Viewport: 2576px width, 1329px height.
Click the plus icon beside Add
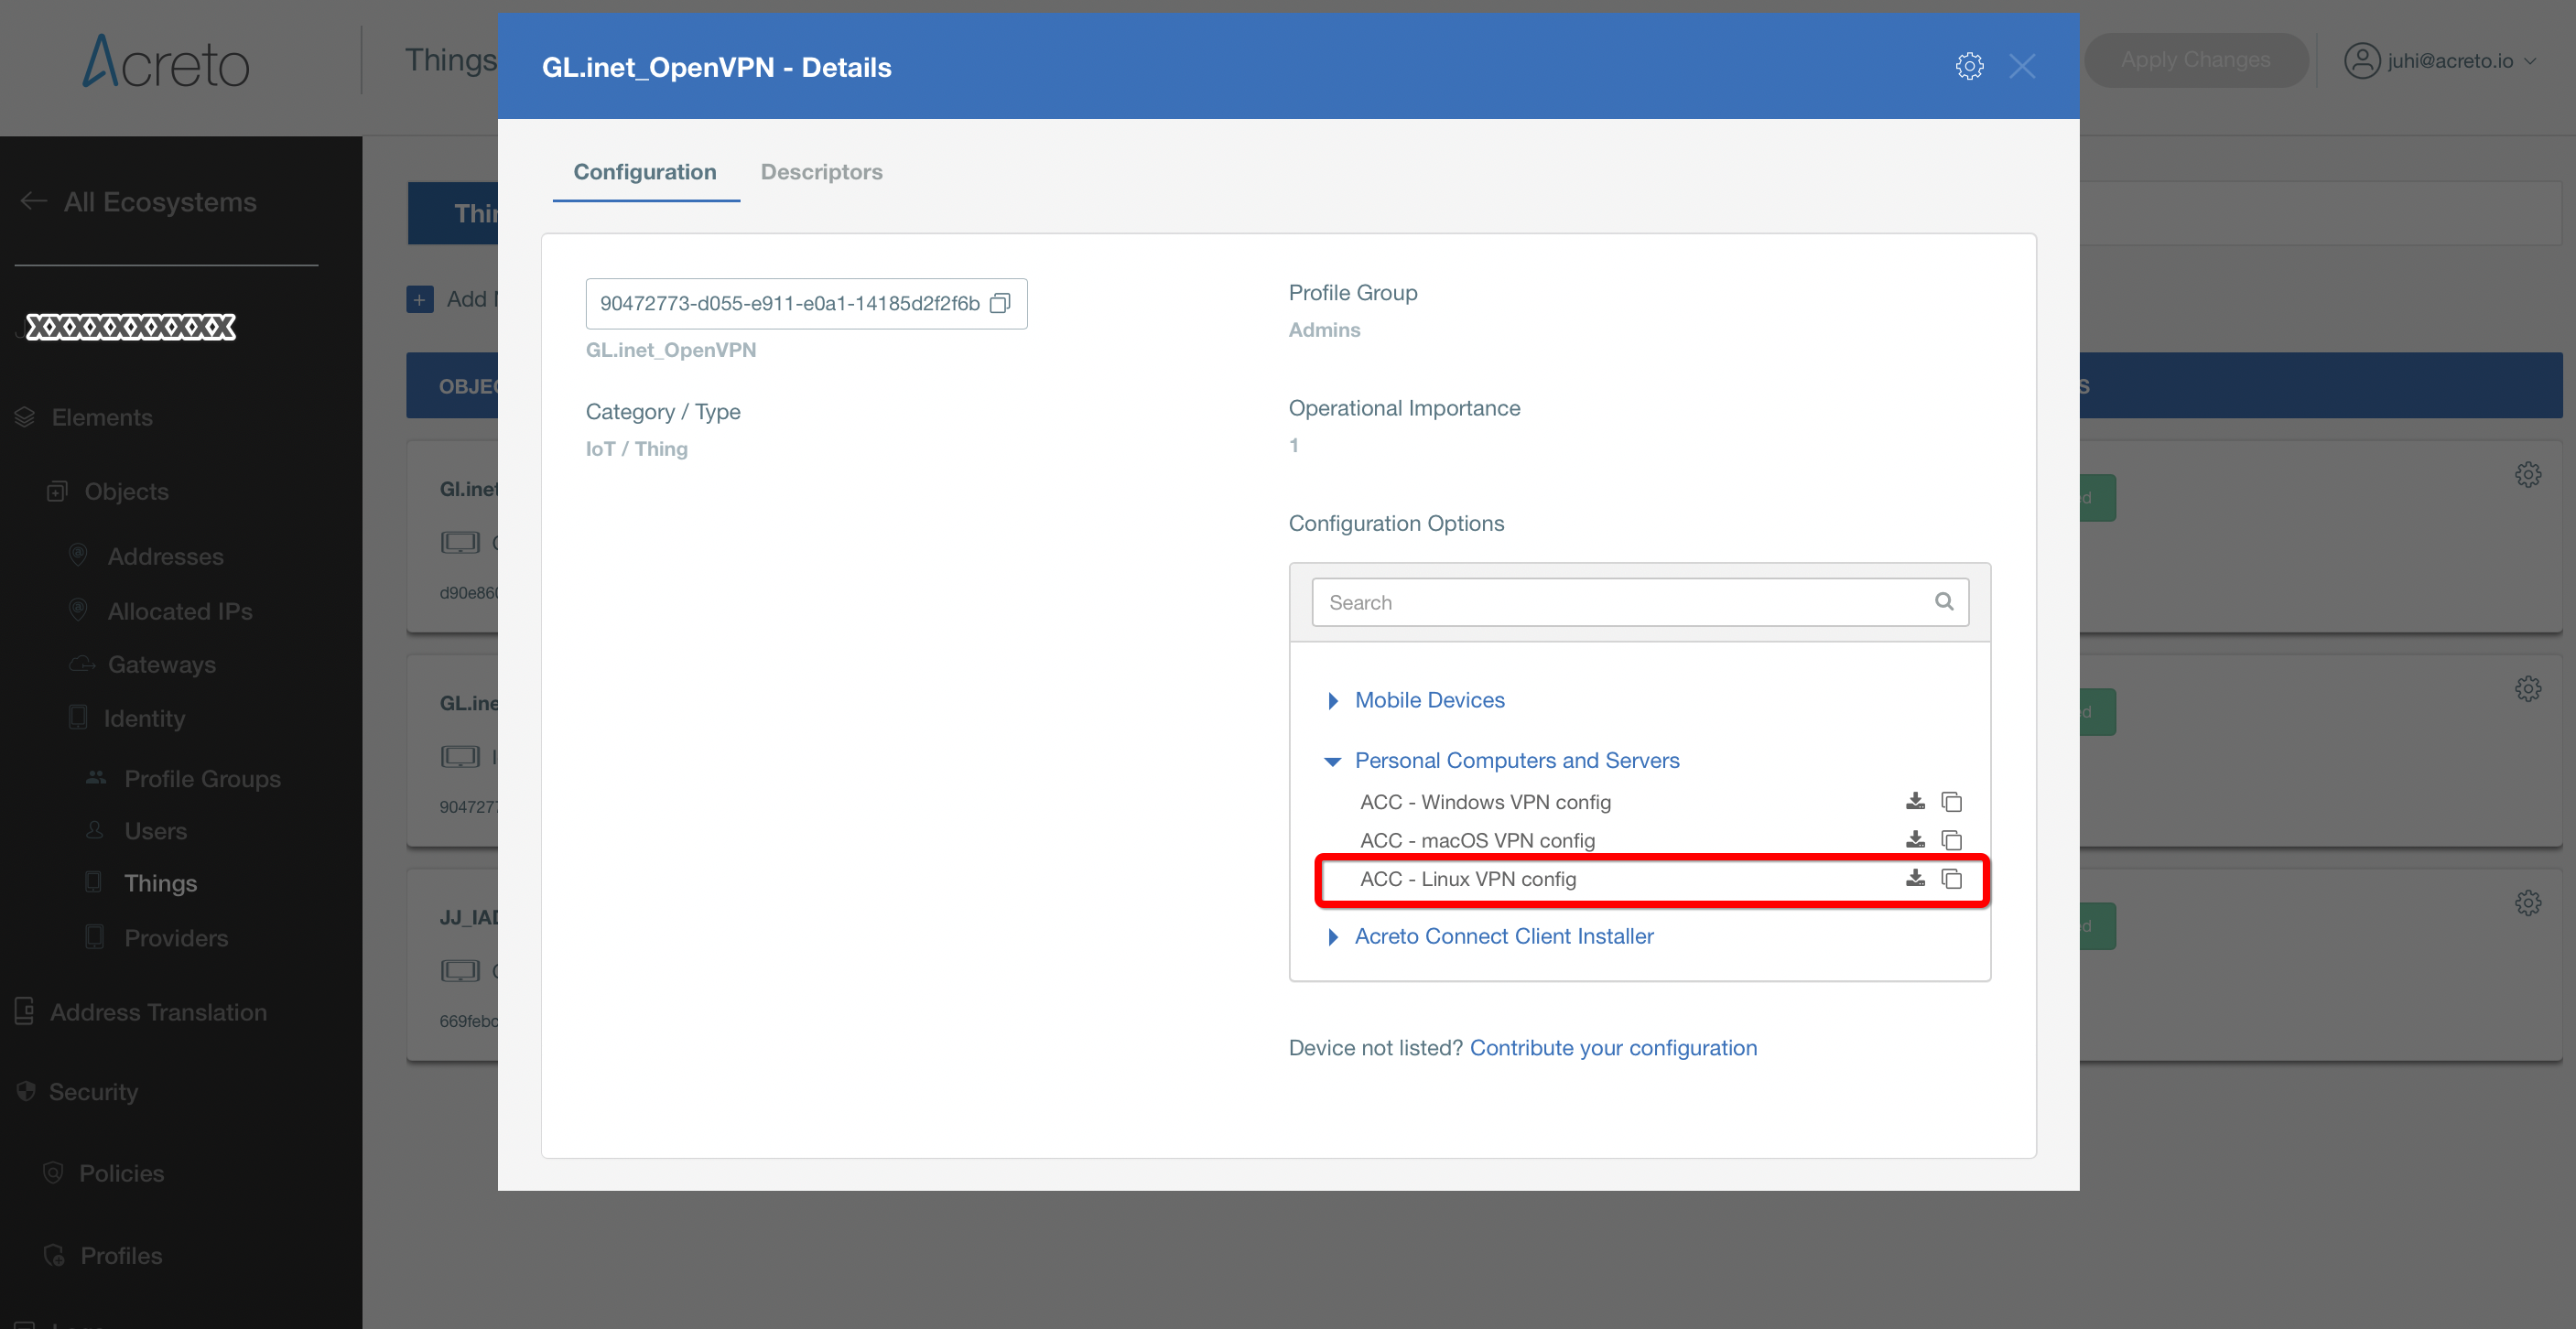(x=420, y=299)
